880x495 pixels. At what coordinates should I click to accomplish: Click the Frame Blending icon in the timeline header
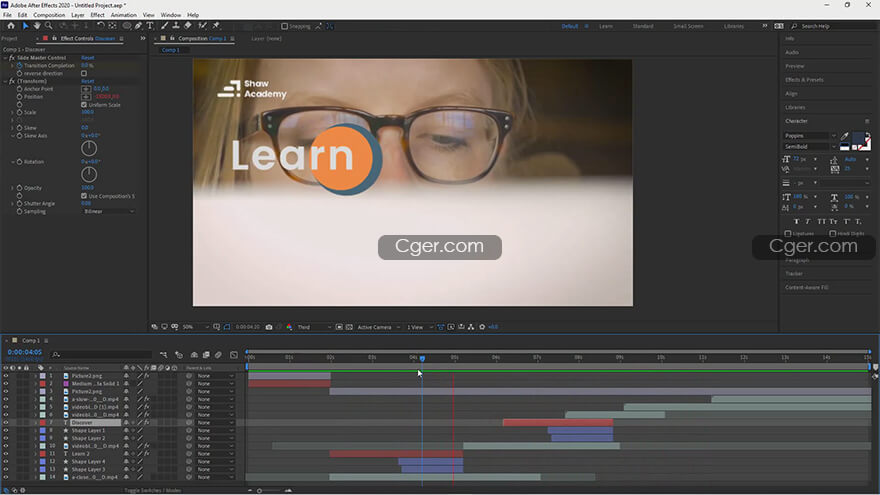point(206,355)
